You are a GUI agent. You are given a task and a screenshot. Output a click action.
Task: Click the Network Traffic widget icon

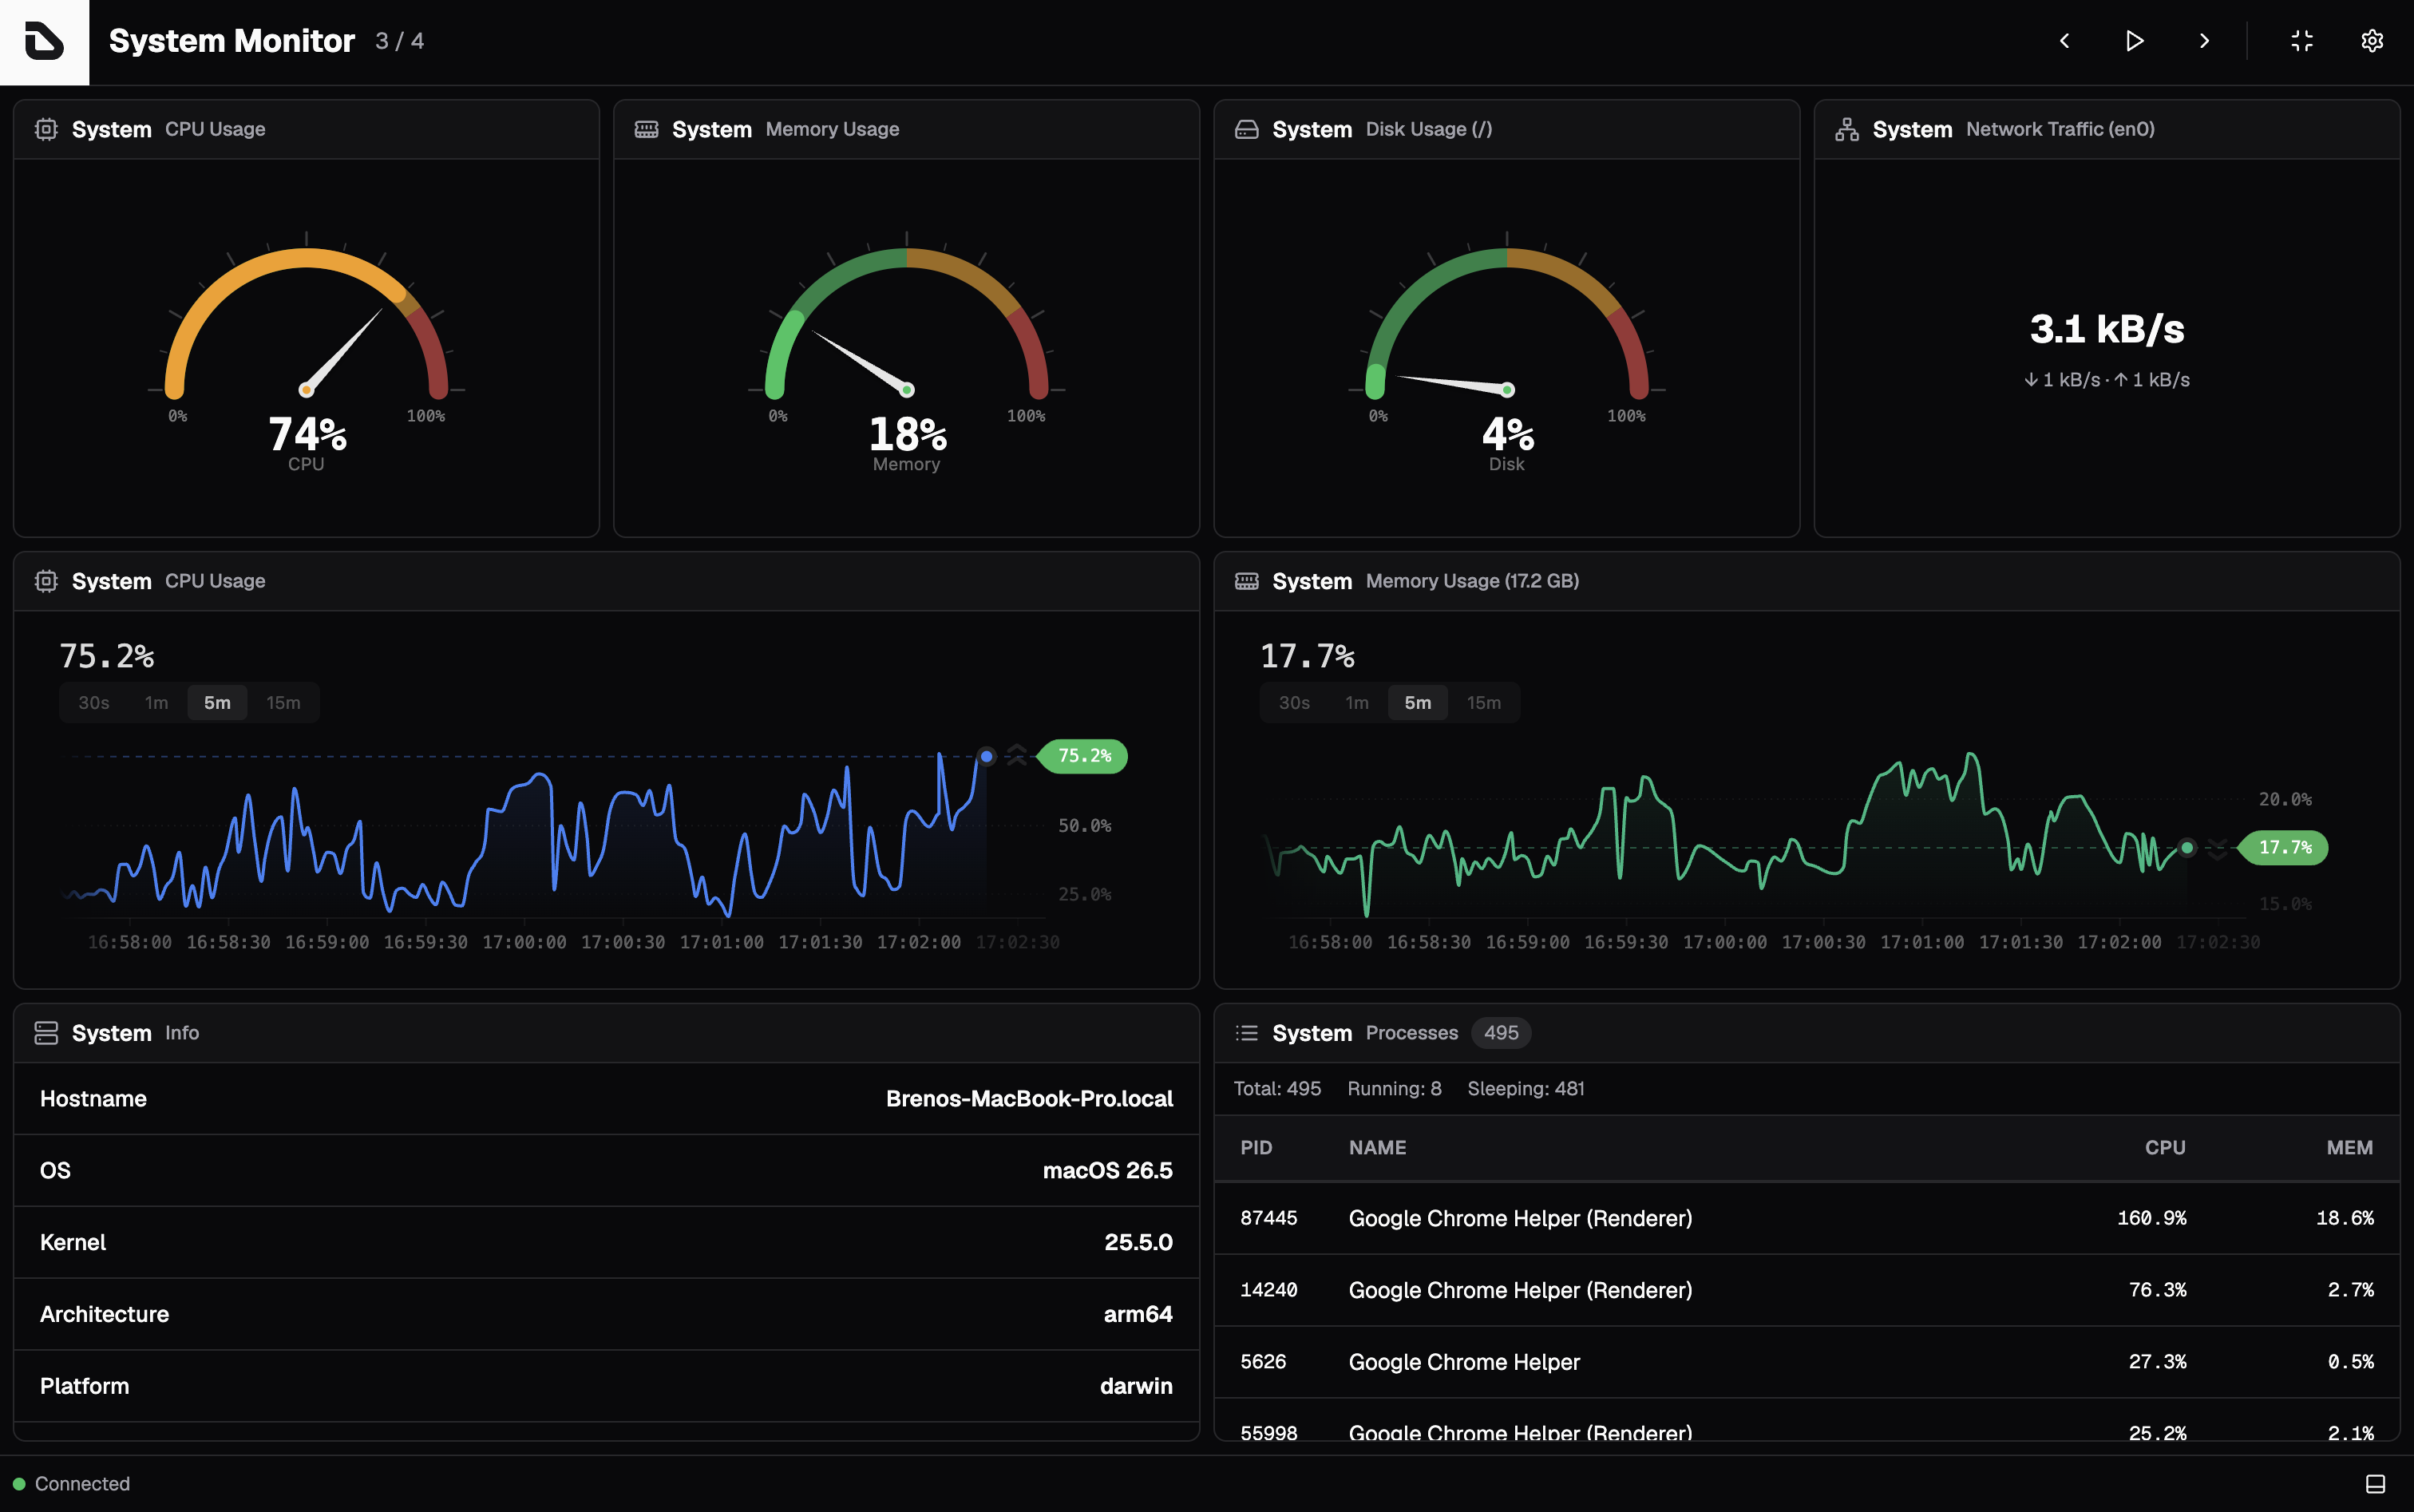coord(1847,129)
